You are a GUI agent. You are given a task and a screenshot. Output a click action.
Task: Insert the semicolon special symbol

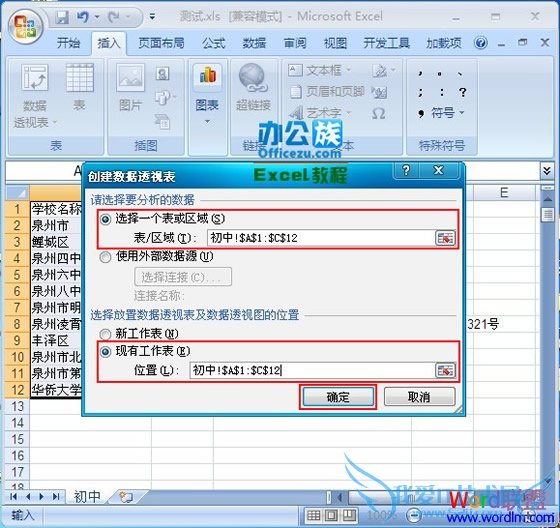point(421,93)
